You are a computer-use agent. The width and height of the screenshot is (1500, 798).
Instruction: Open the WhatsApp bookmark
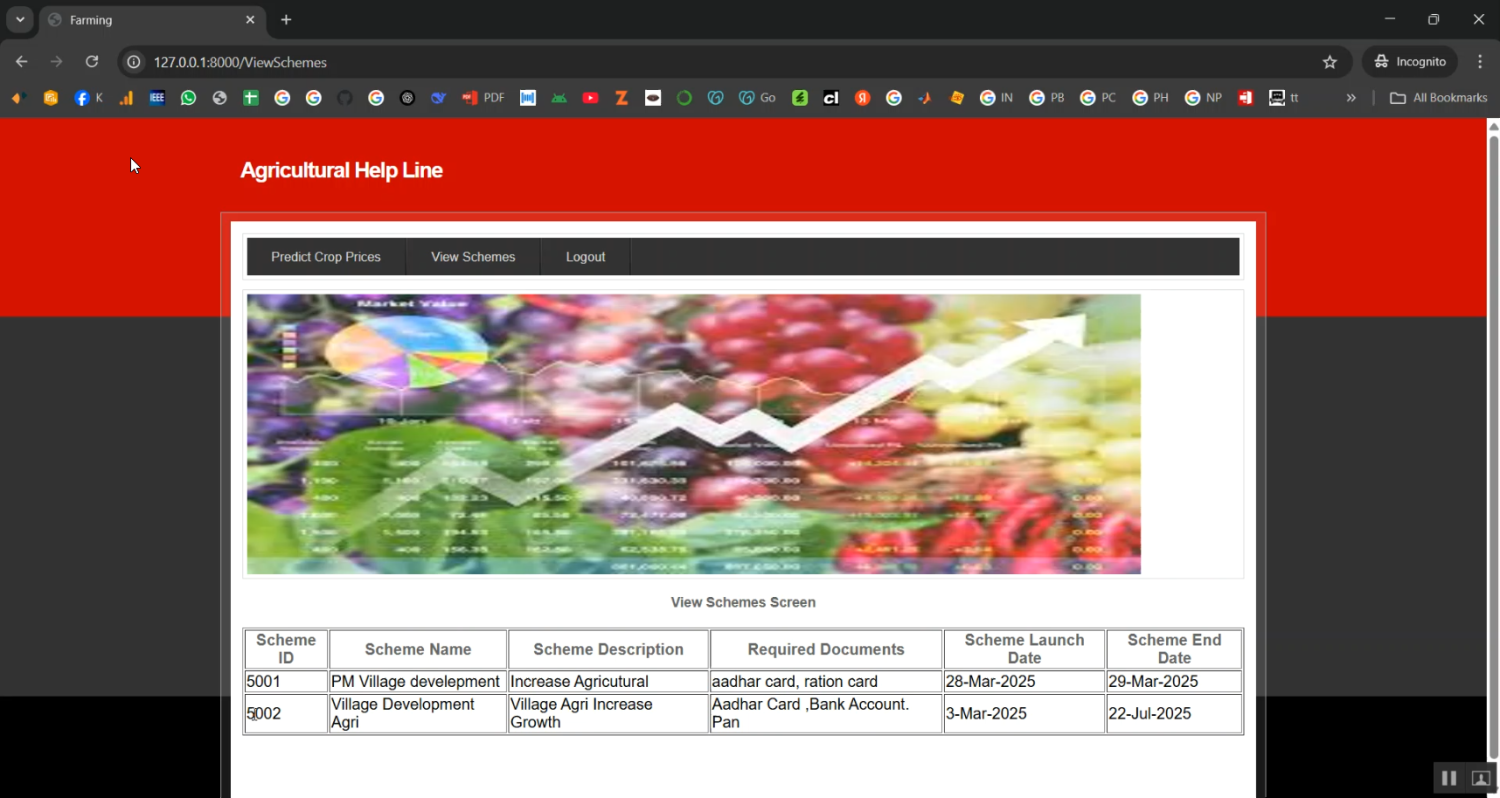pos(188,98)
